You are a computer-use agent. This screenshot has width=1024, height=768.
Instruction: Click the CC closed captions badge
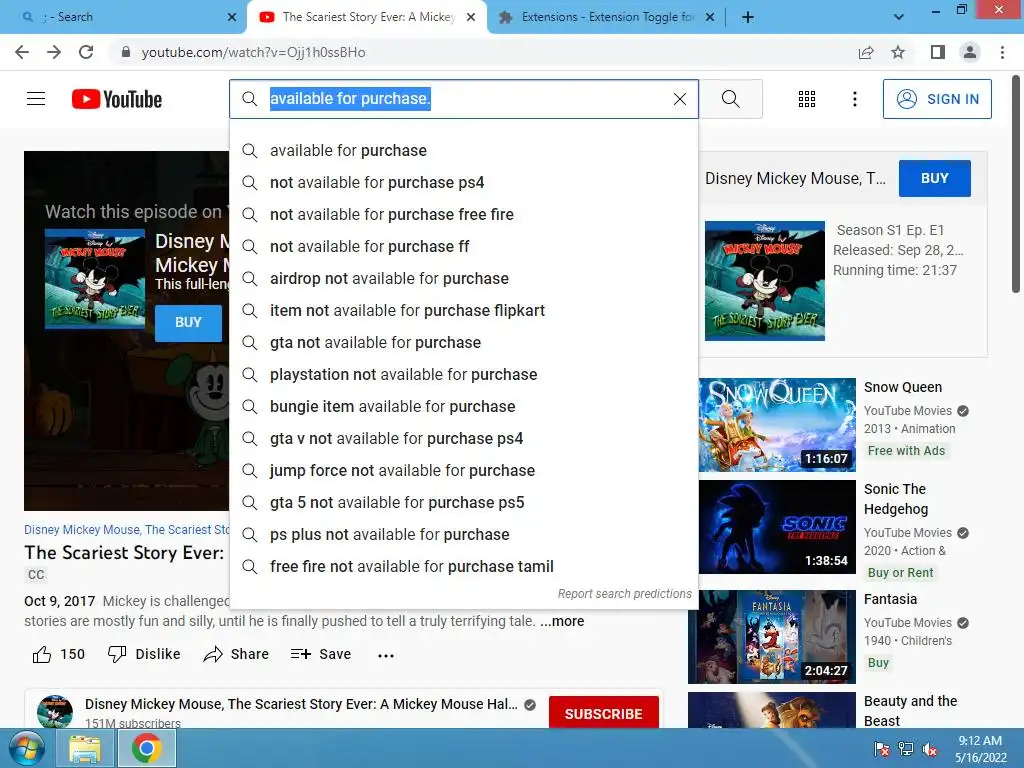(x=36, y=575)
